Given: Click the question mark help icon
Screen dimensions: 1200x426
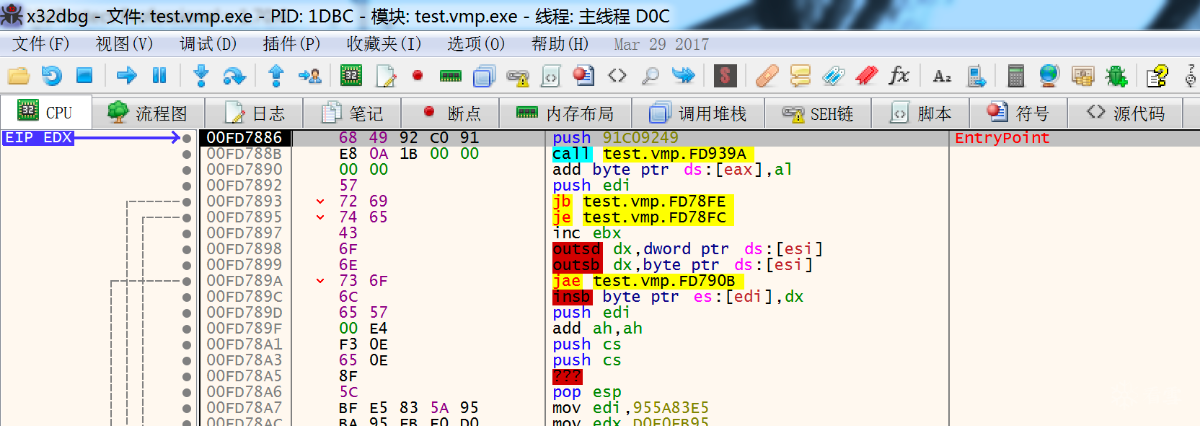Looking at the screenshot, I should point(1158,75).
